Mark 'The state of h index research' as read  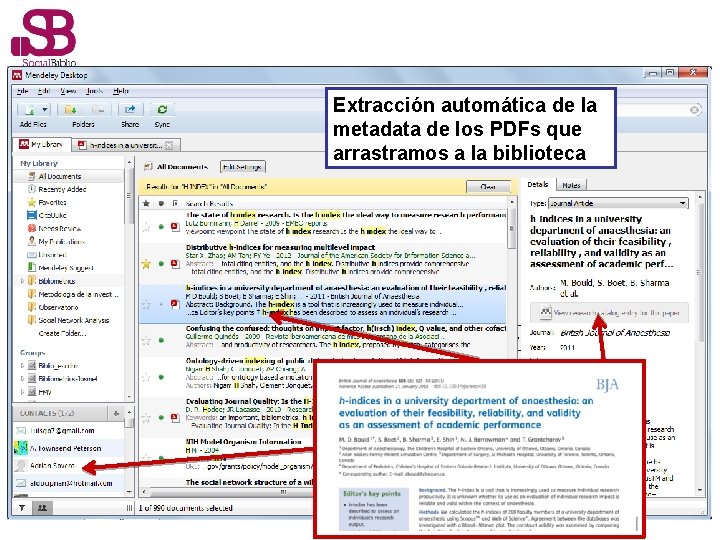pos(161,227)
